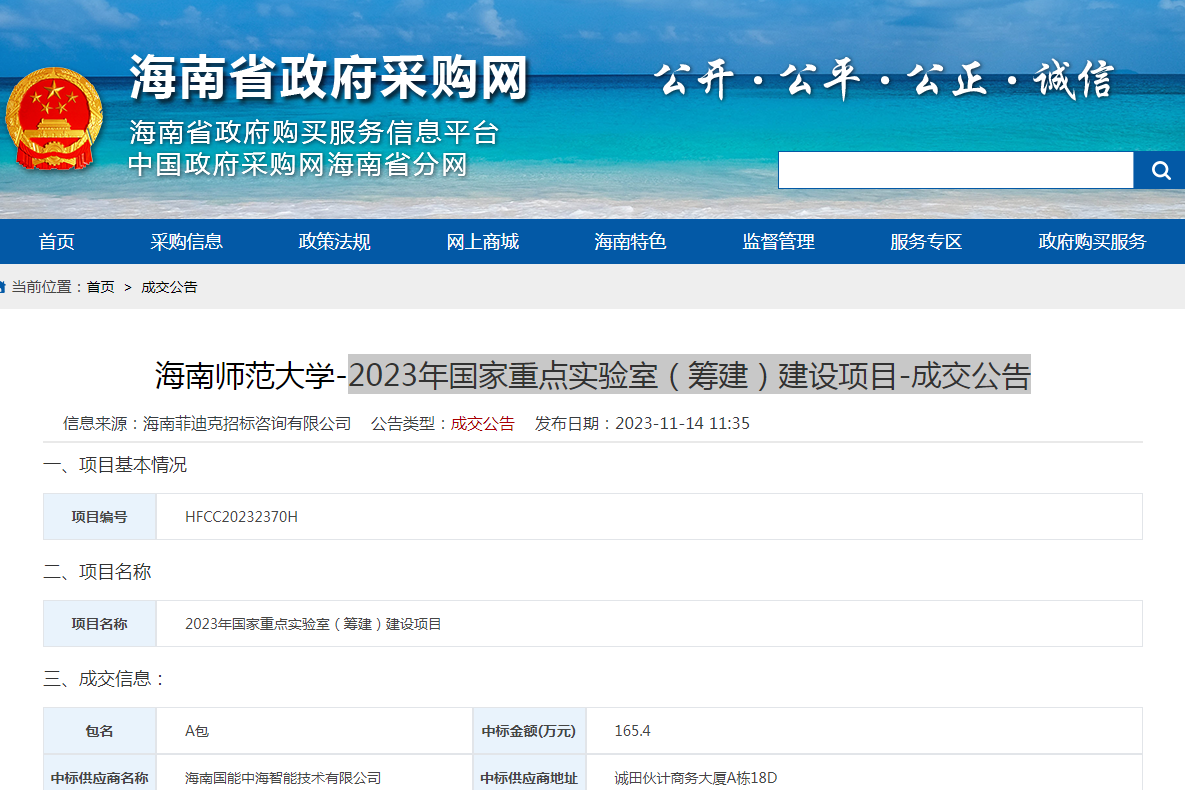Image resolution: width=1185 pixels, height=790 pixels.
Task: Click the 项目名称 label cell
Action: click(x=100, y=624)
